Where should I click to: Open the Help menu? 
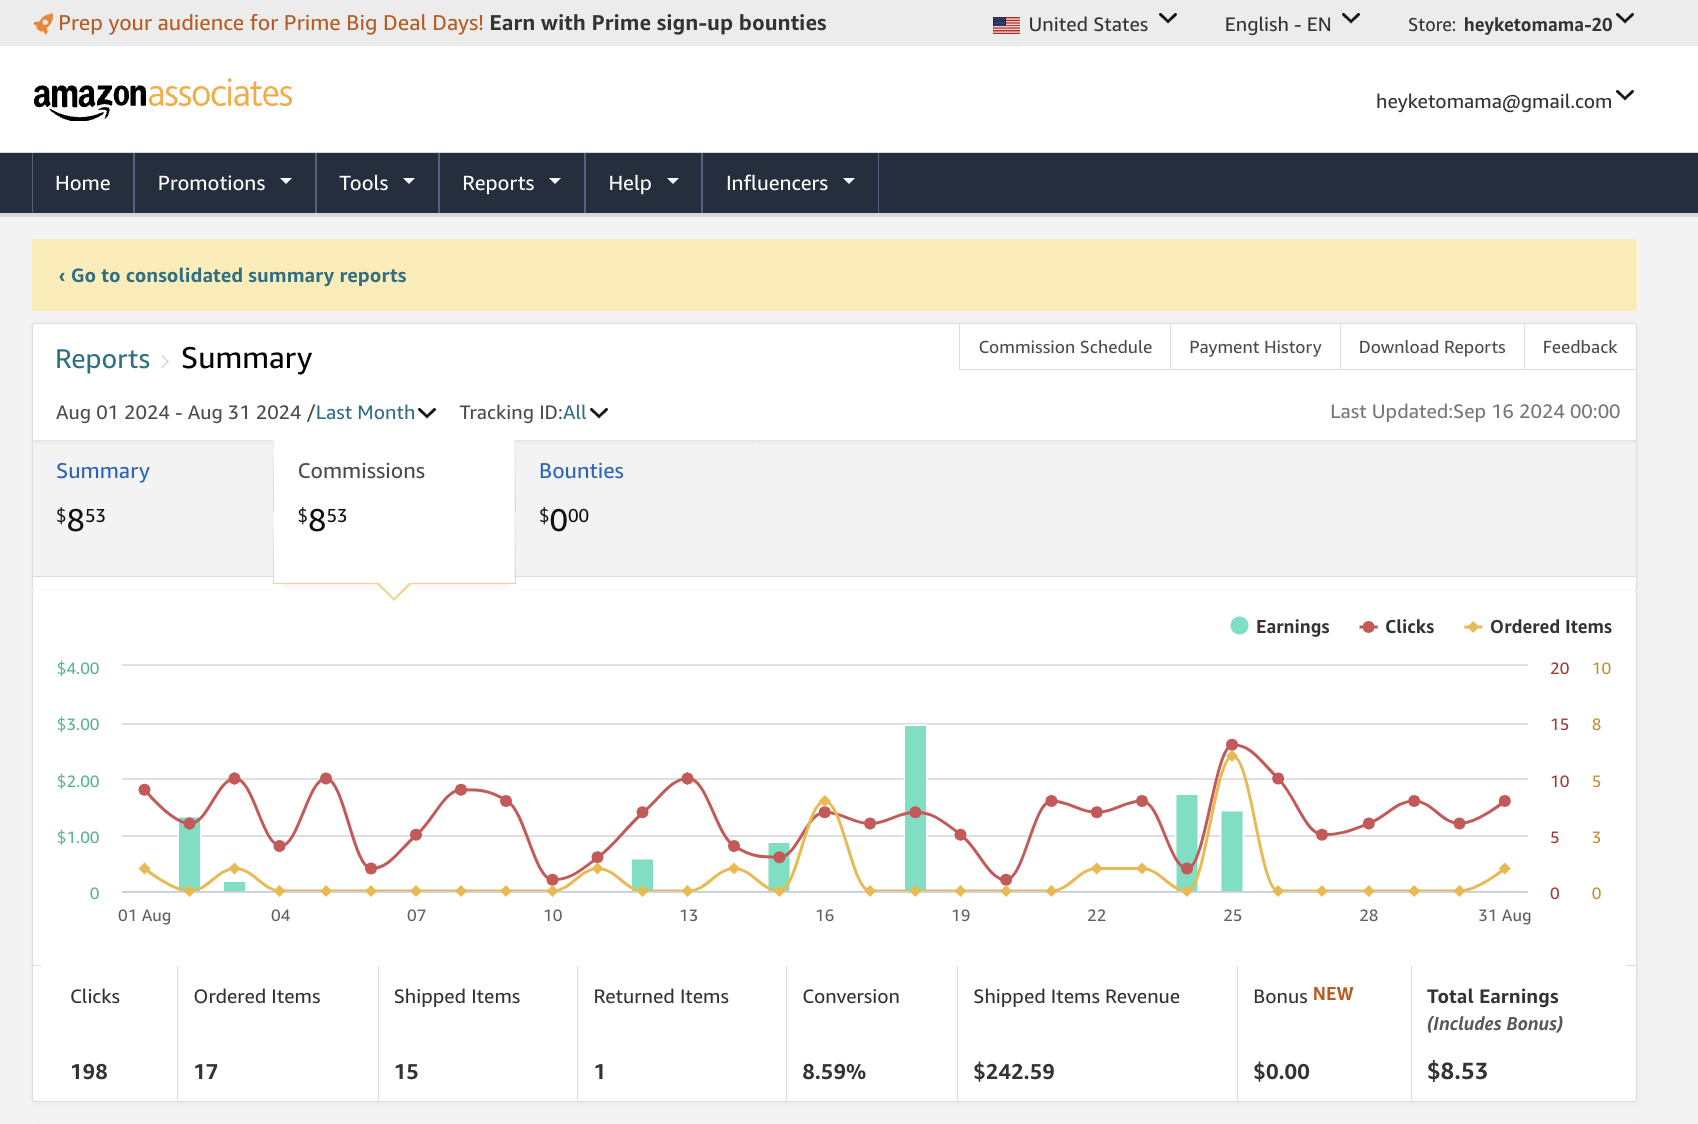(x=644, y=183)
